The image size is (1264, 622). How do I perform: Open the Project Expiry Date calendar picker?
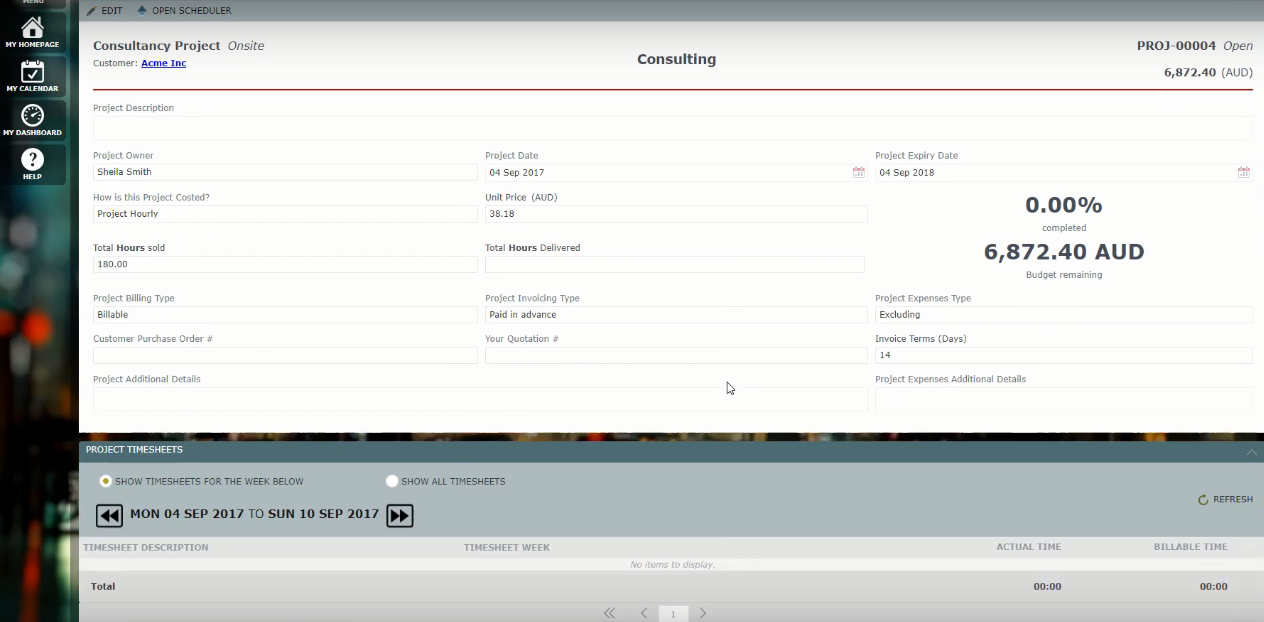coord(1243,172)
